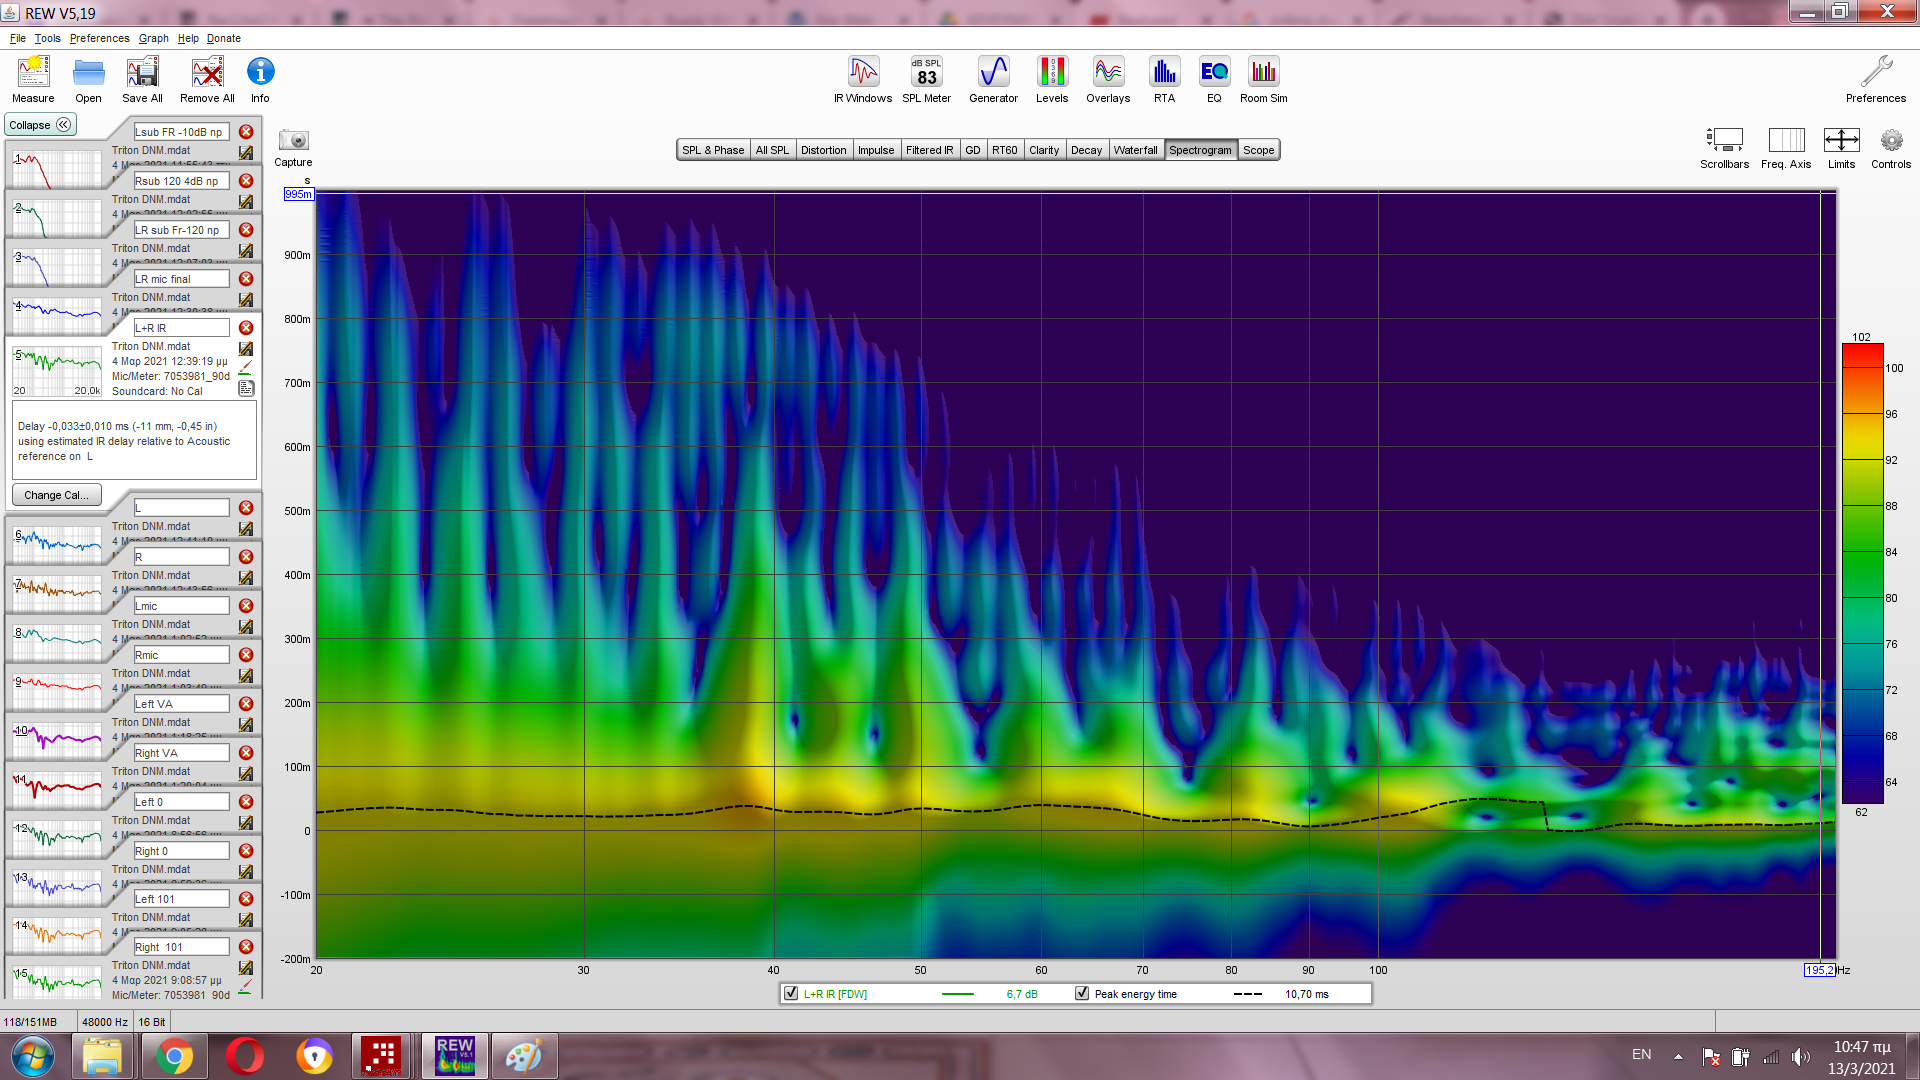Open graph Limits settings

coord(1841,141)
